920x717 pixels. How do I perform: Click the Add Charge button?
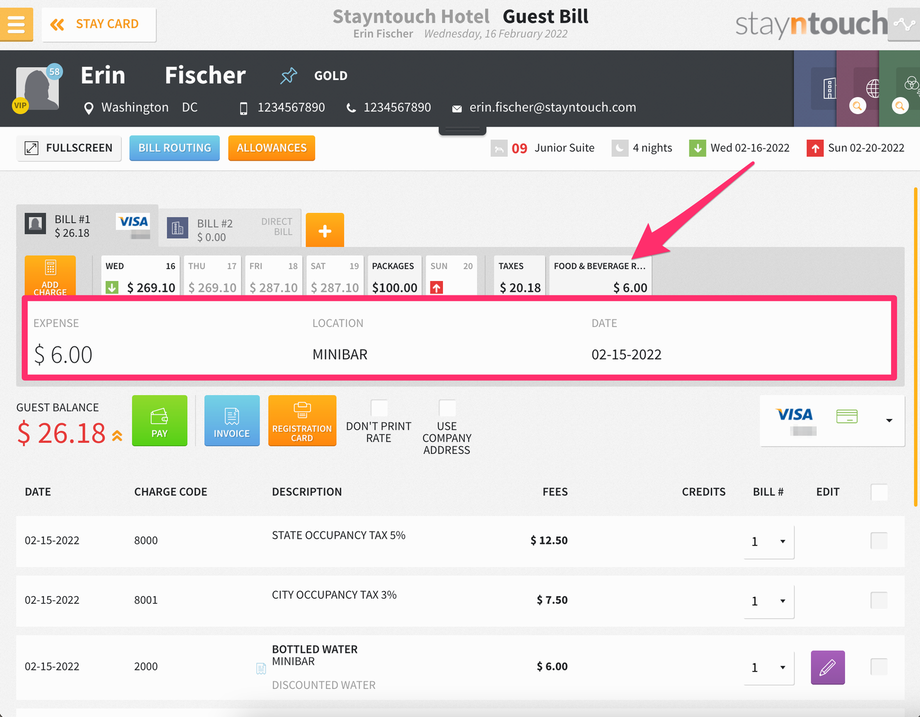pos(50,276)
